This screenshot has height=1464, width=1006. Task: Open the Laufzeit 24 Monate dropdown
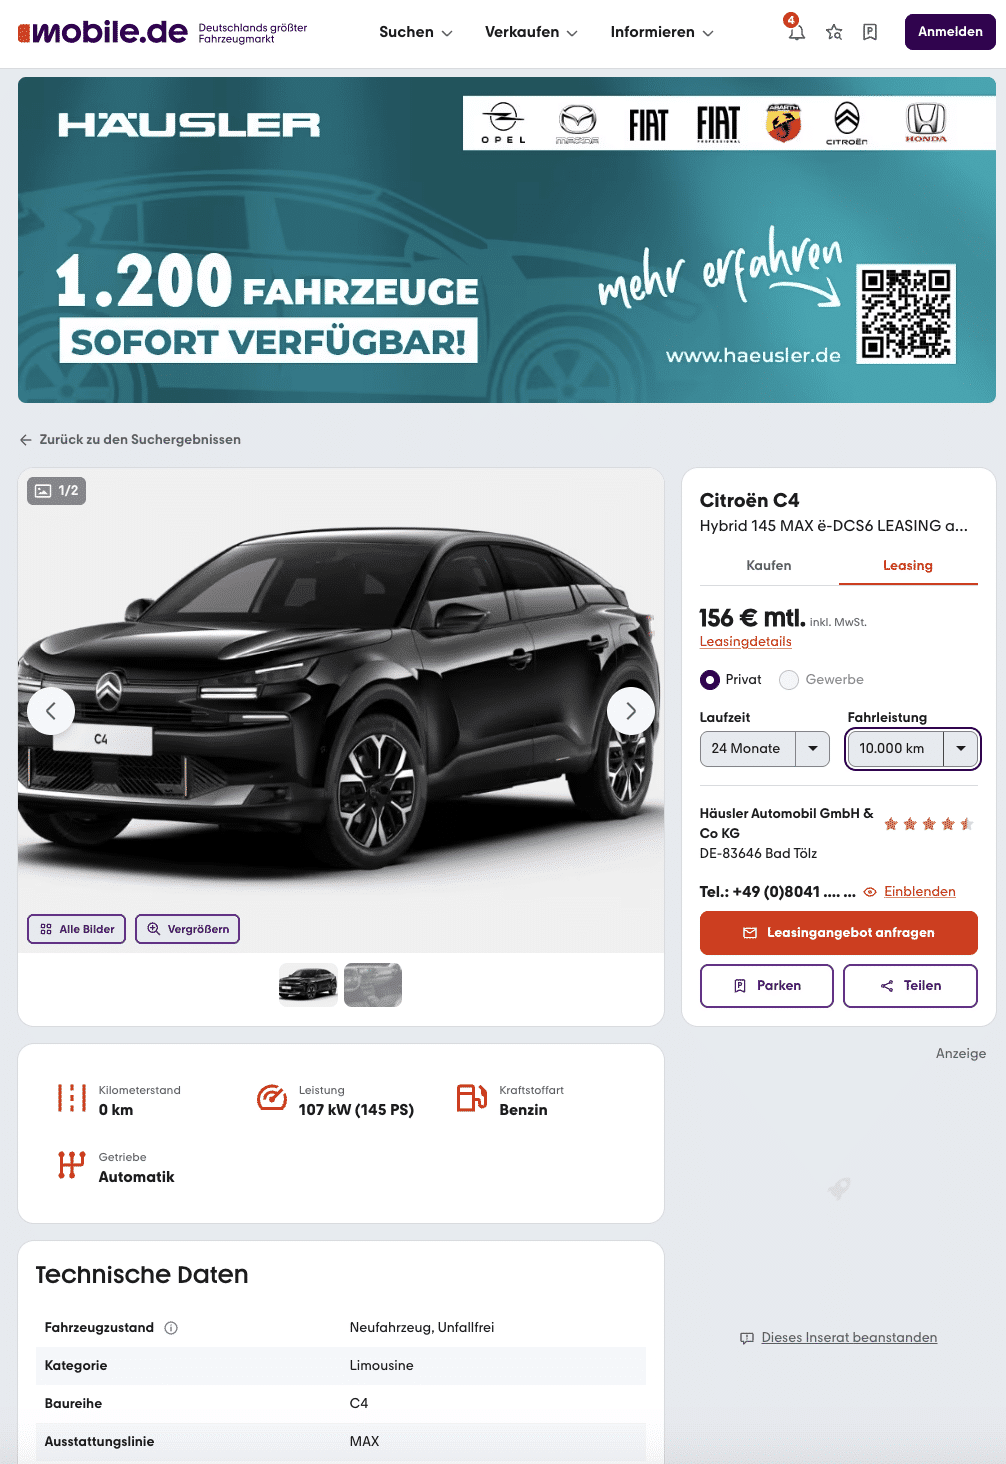[765, 748]
